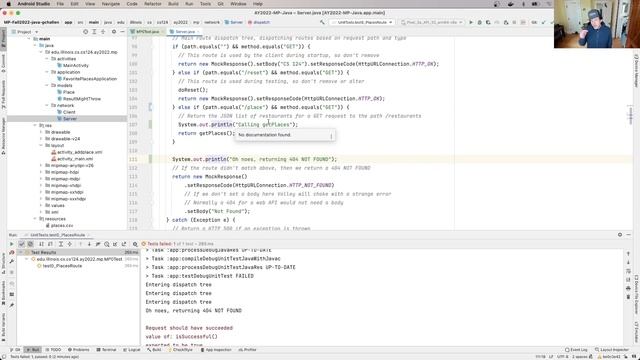Open Logcat tool window

131,350
